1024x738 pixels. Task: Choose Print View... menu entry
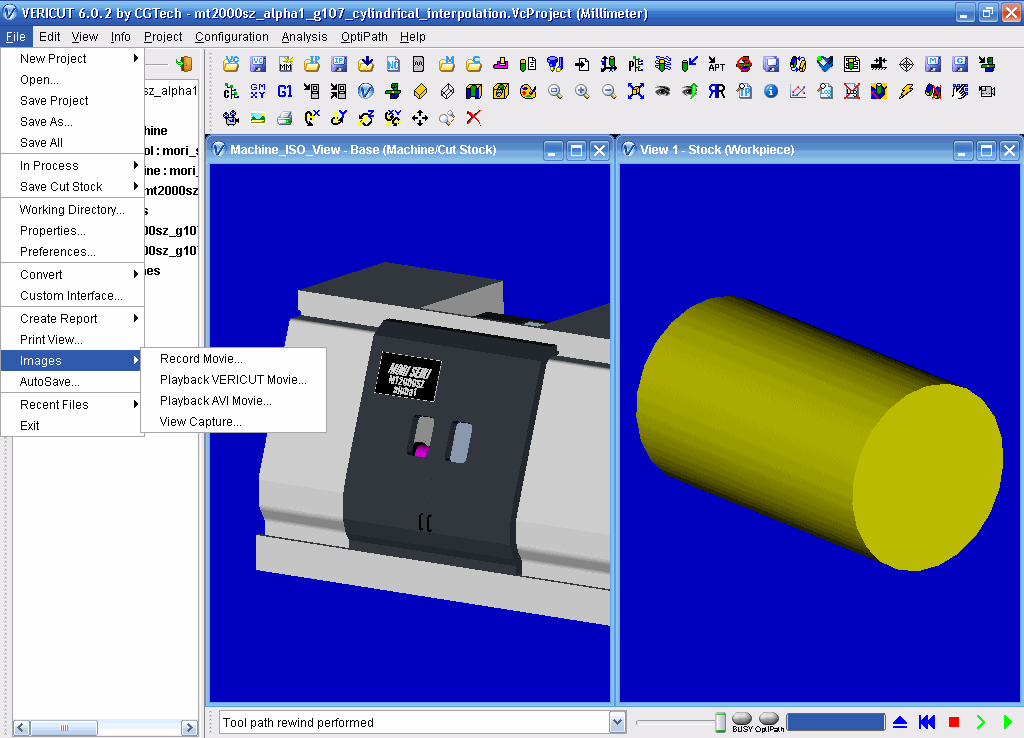tap(72, 339)
